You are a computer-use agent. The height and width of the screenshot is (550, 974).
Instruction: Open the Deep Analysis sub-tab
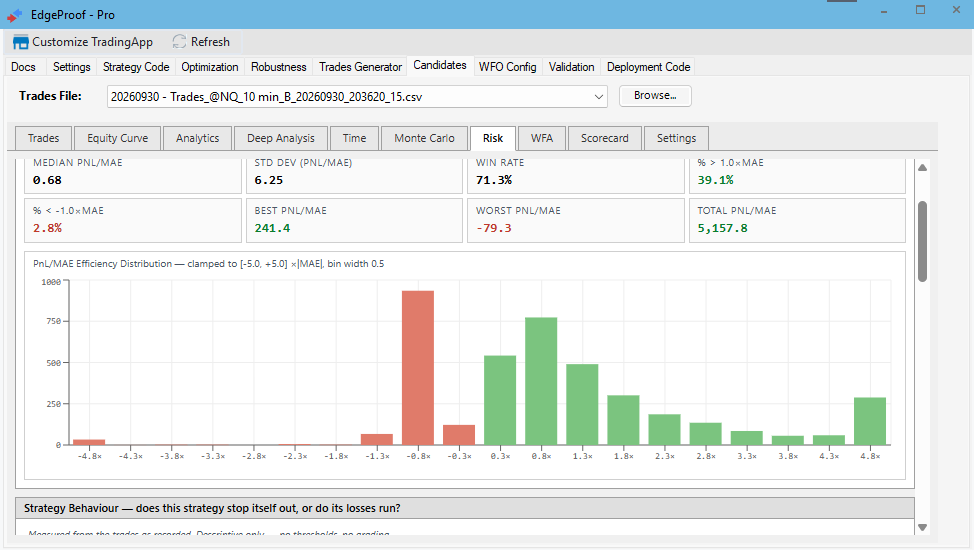(281, 139)
